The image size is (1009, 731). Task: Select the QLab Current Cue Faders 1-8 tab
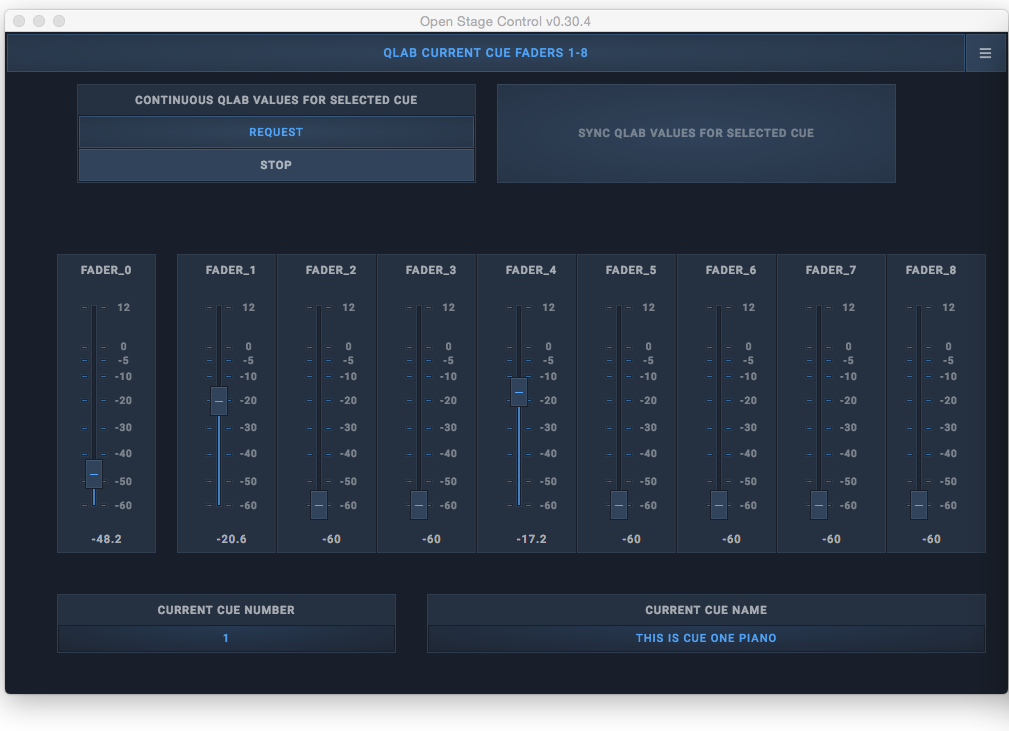[x=485, y=53]
